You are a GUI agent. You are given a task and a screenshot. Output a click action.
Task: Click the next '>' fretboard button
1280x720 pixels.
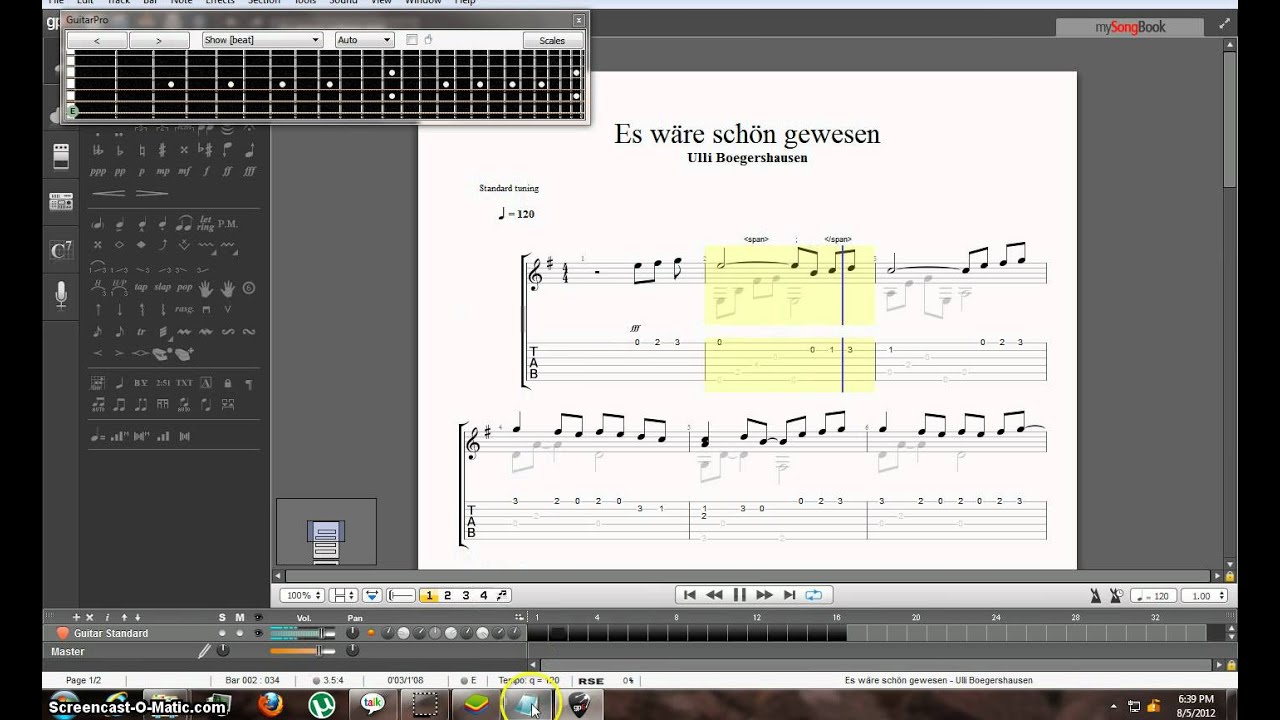tap(159, 40)
